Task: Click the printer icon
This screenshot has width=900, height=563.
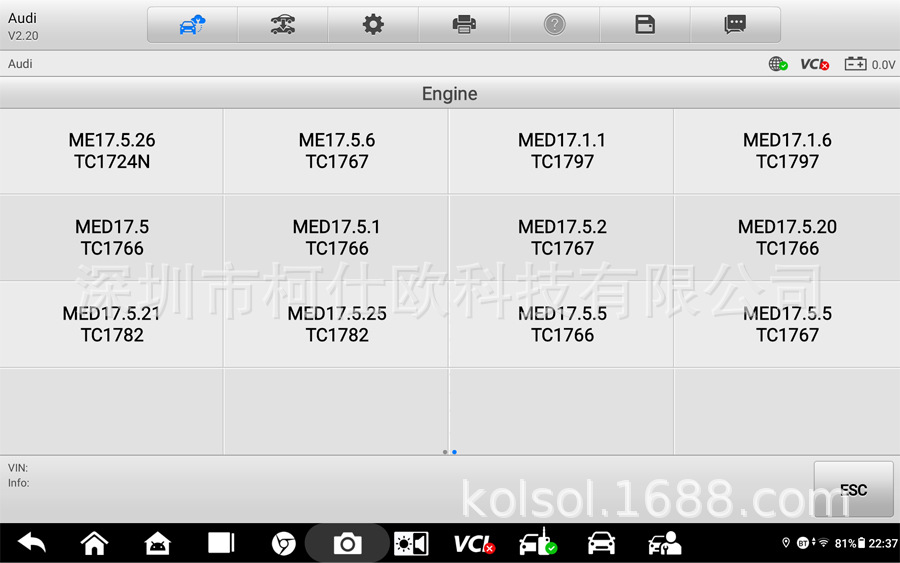Action: tap(464, 25)
